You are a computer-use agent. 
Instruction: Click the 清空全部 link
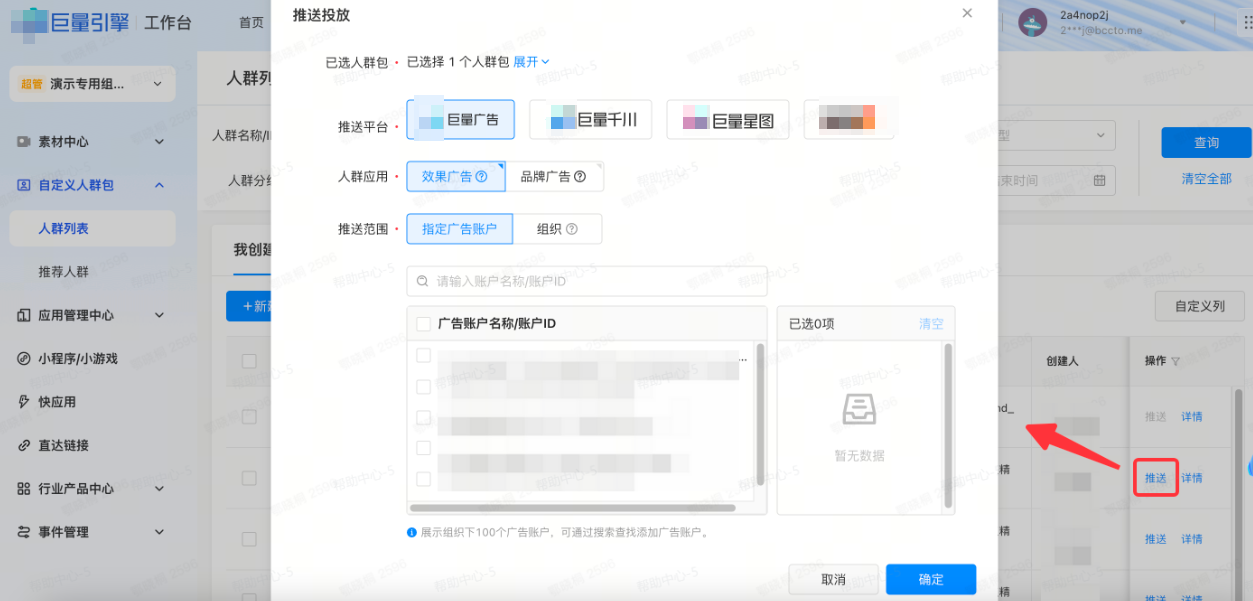[1206, 179]
